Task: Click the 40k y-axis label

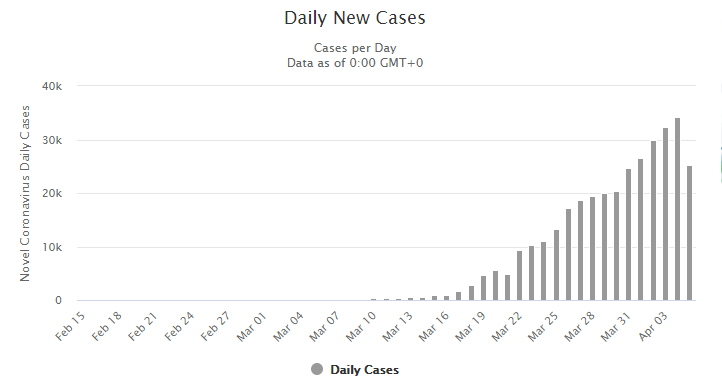Action: coord(52,86)
